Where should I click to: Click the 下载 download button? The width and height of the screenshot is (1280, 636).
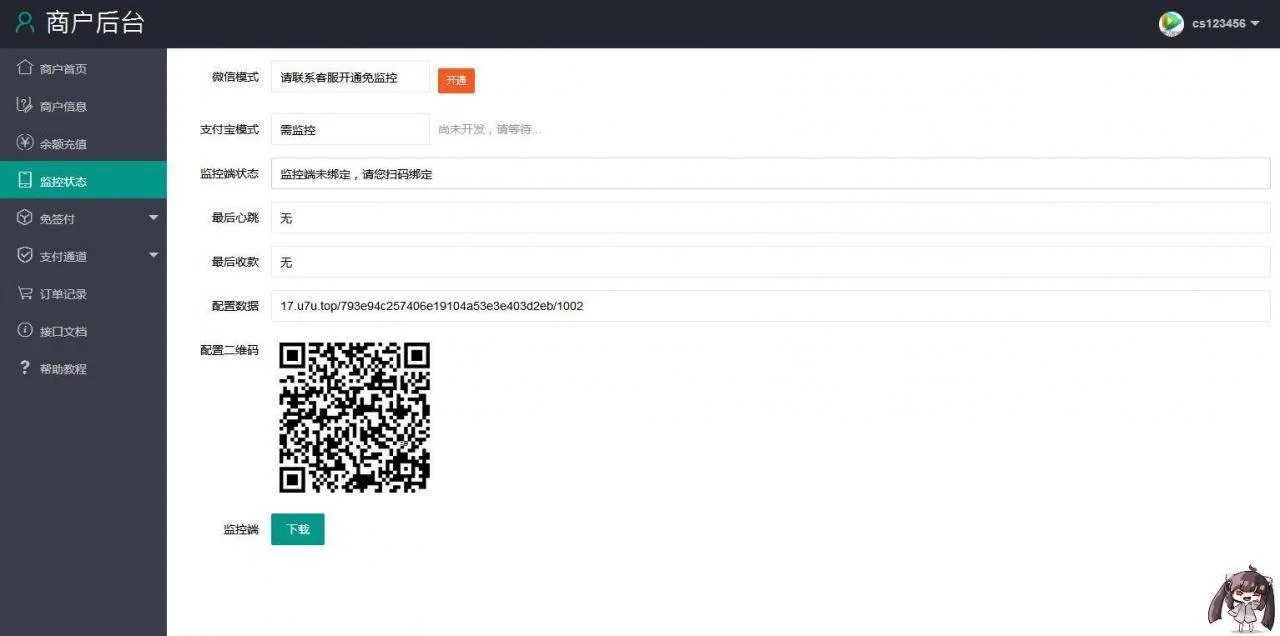pos(297,529)
